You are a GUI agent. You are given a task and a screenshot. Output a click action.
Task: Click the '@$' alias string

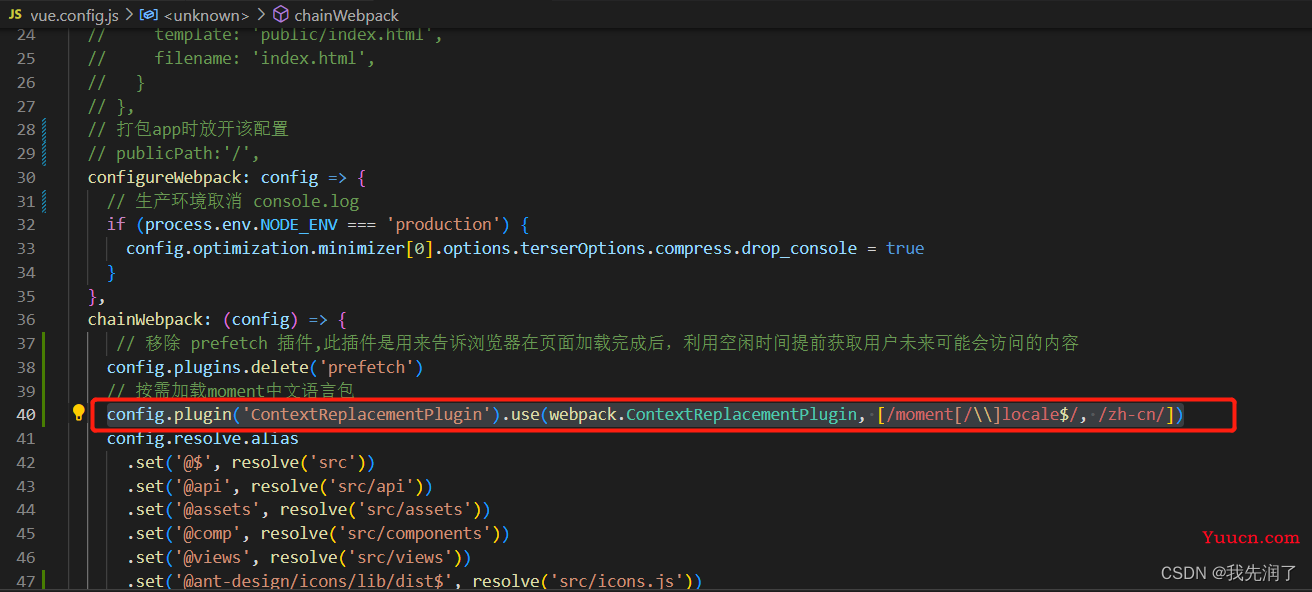193,462
